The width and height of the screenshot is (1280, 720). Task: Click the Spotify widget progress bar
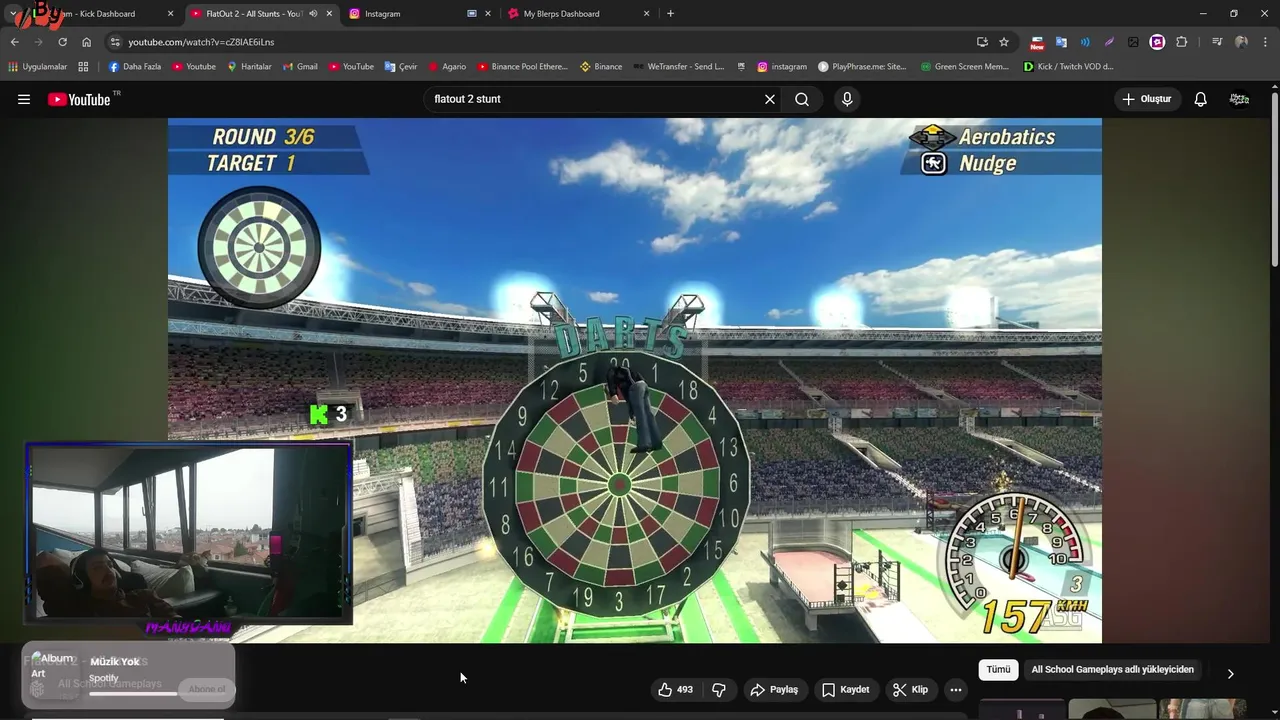(x=133, y=693)
